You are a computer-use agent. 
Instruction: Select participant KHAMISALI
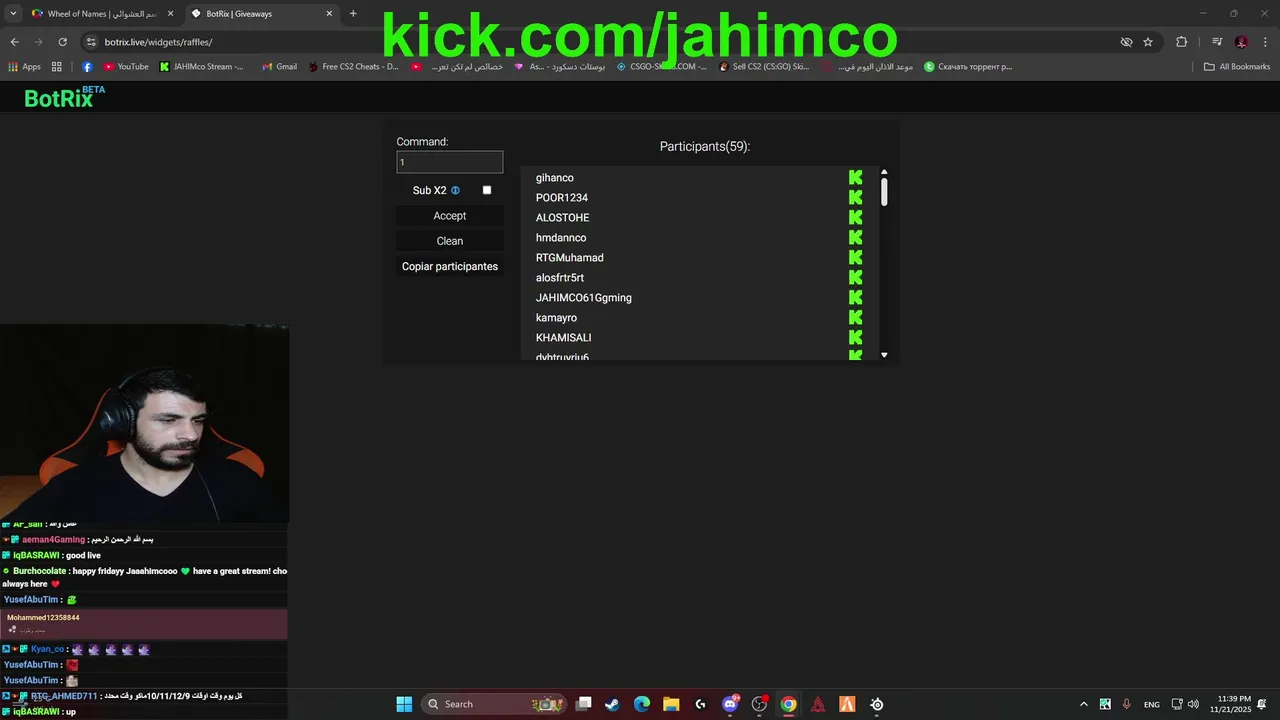click(x=564, y=338)
